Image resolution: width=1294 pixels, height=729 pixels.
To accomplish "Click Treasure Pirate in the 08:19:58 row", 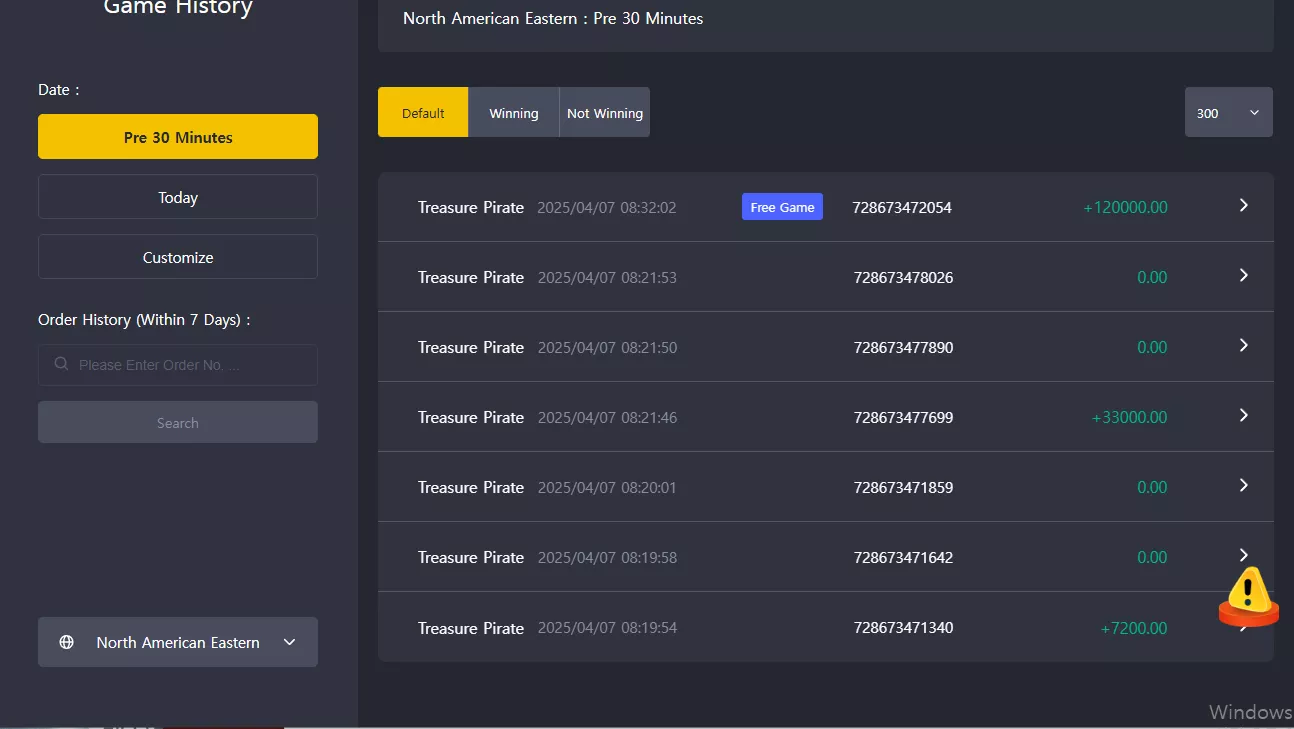I will click(x=471, y=558).
